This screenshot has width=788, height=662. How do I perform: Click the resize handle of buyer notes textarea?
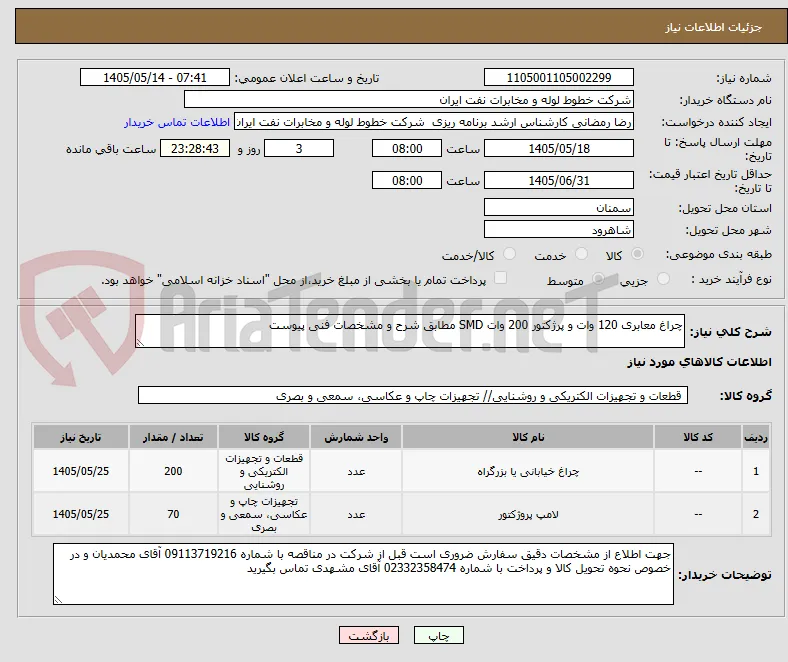58,599
